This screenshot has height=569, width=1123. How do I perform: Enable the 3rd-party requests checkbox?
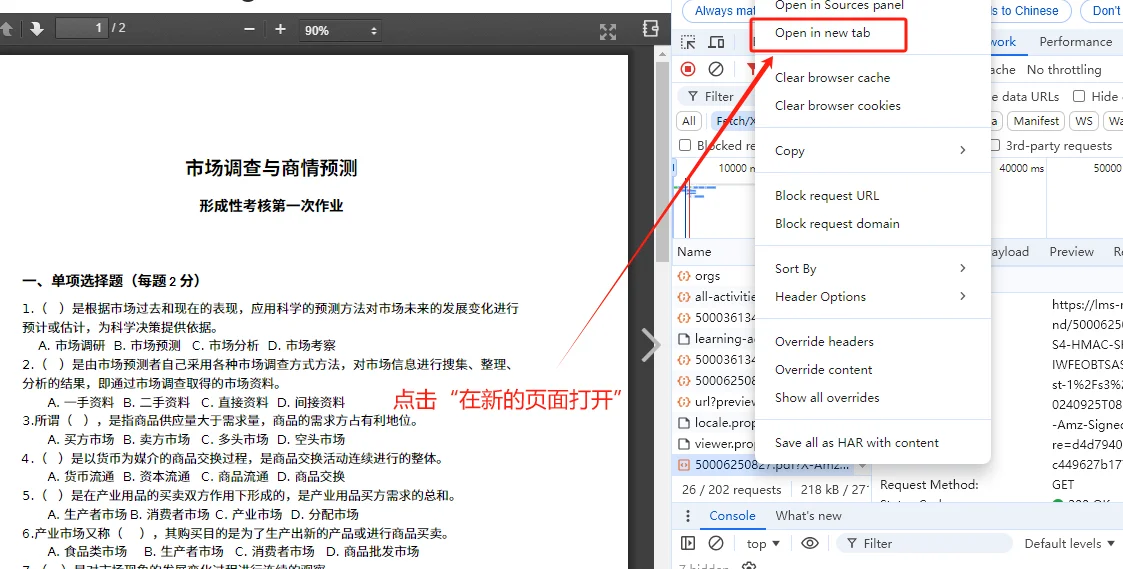tap(995, 145)
